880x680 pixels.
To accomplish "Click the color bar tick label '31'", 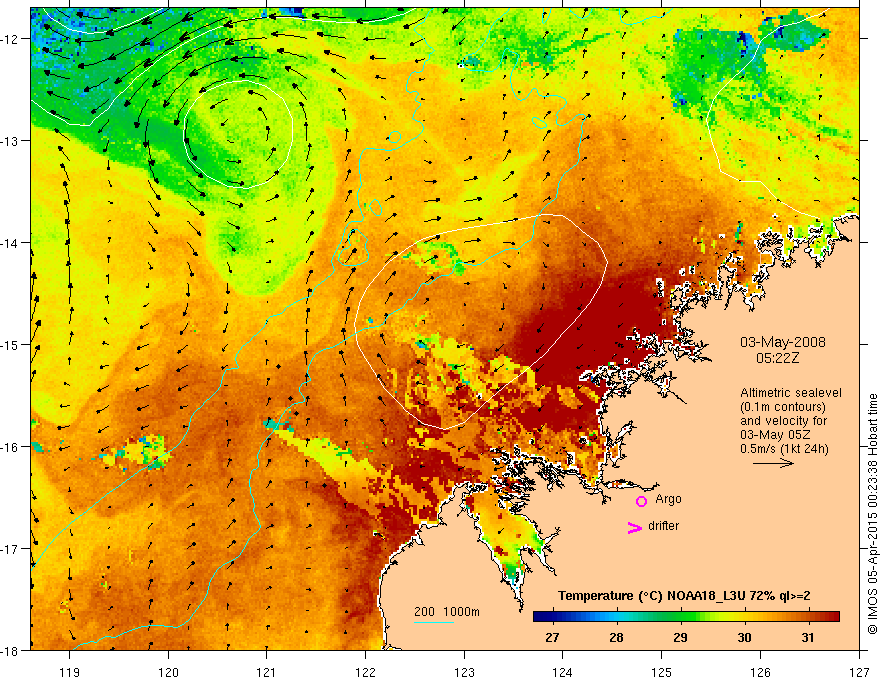I will [x=808, y=637].
